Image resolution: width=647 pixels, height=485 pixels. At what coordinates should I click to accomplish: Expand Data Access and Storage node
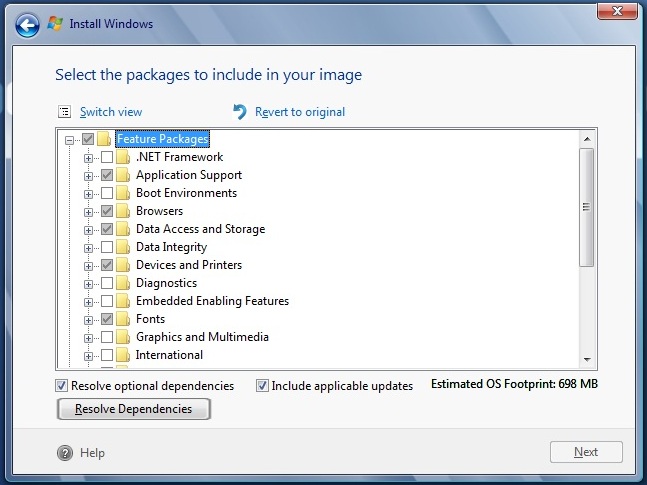click(x=88, y=229)
